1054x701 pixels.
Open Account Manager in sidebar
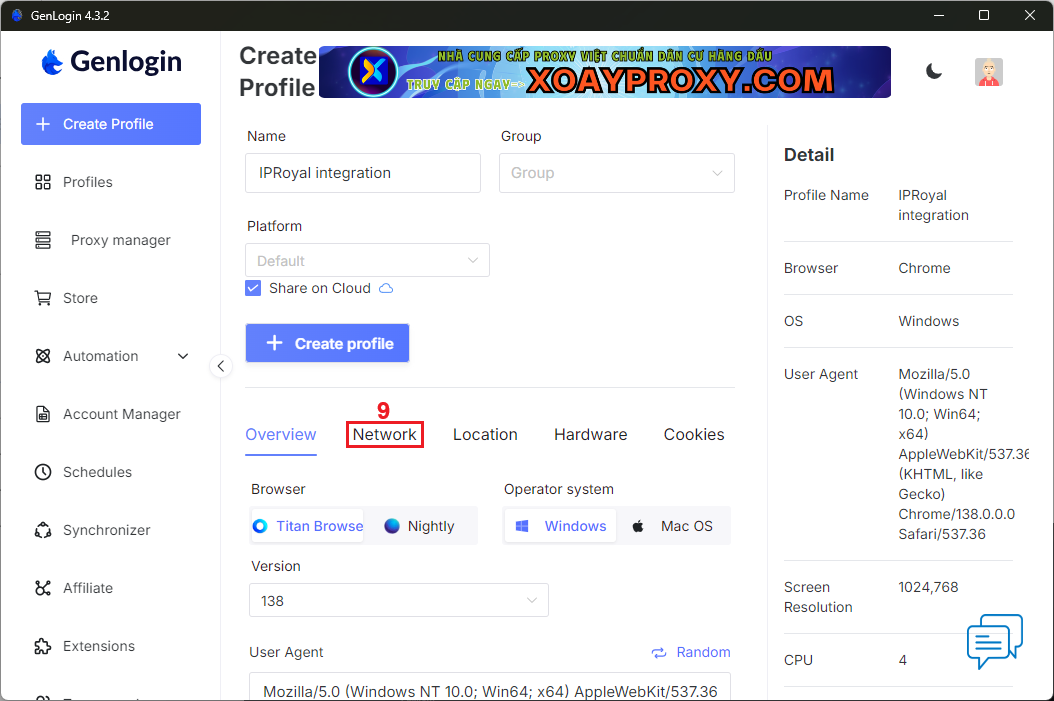(x=121, y=414)
